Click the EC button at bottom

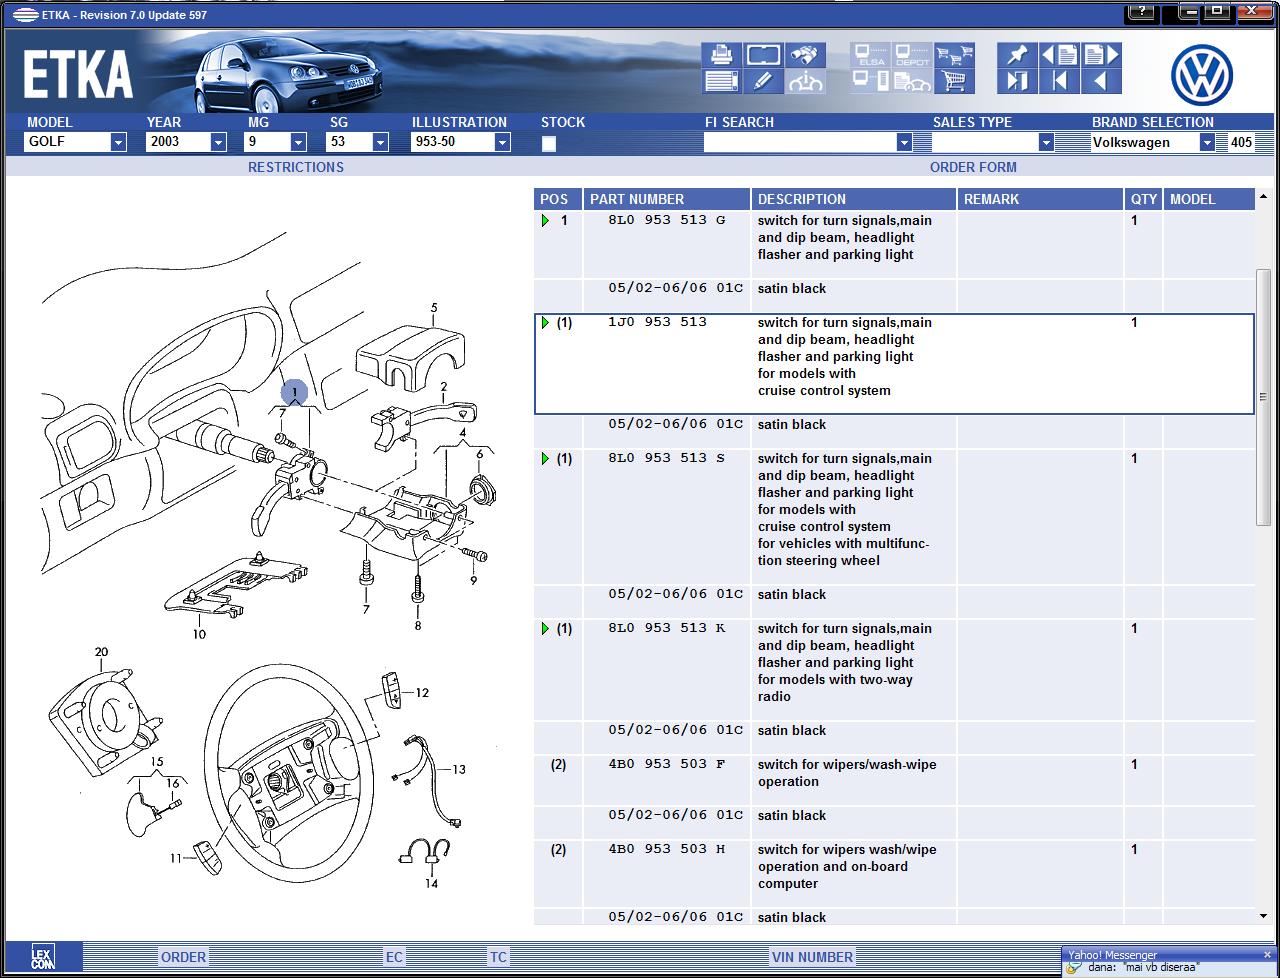(394, 957)
